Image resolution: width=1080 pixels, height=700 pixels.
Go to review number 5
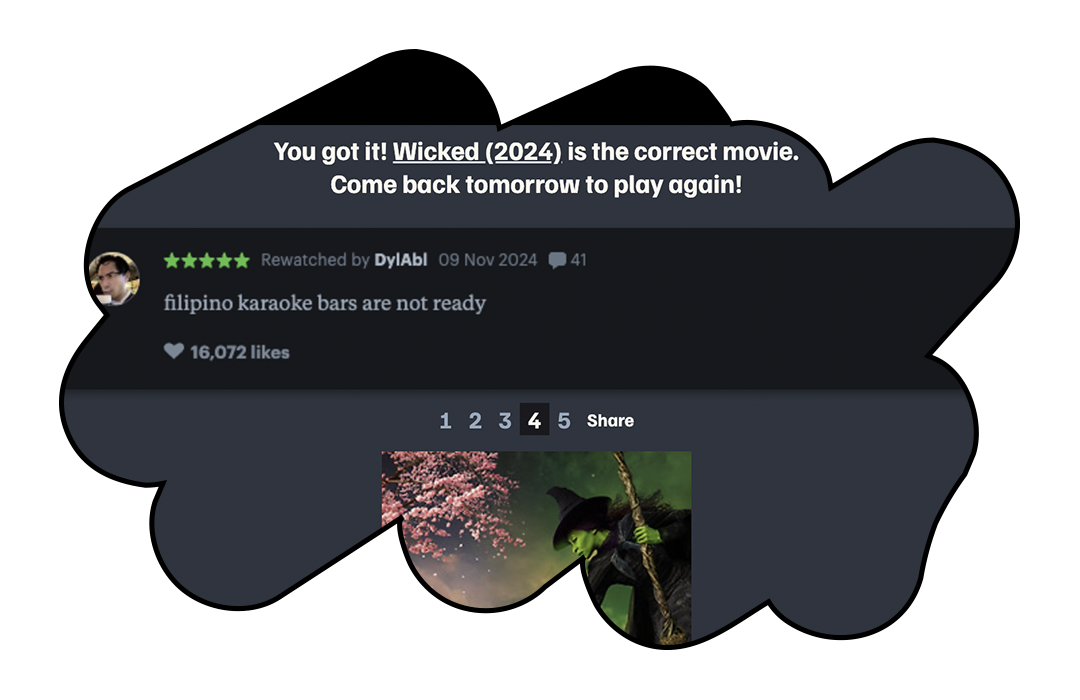pyautogui.click(x=564, y=420)
